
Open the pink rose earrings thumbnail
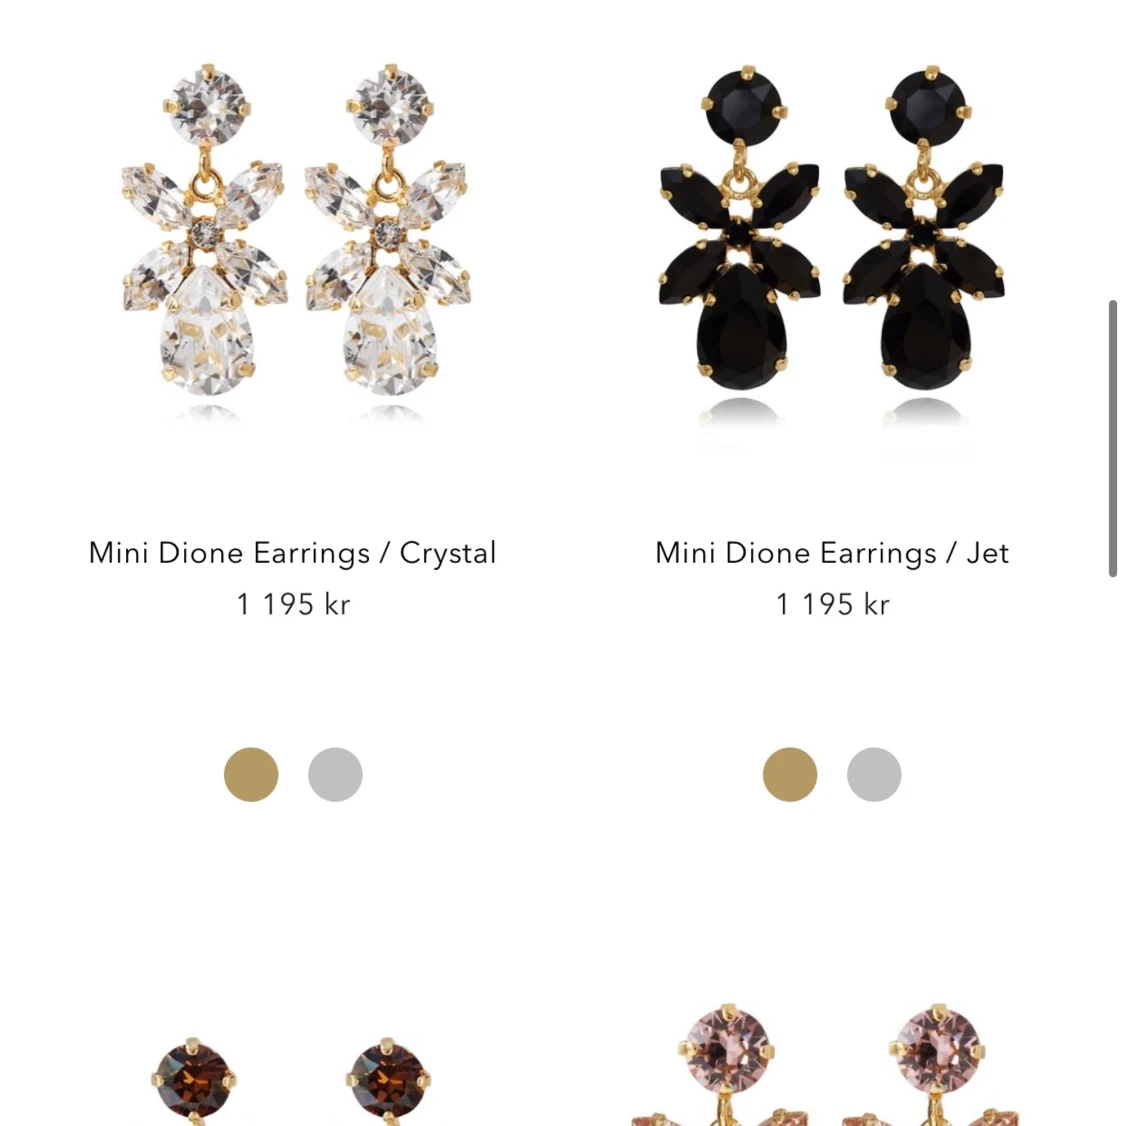pyautogui.click(x=833, y=1064)
